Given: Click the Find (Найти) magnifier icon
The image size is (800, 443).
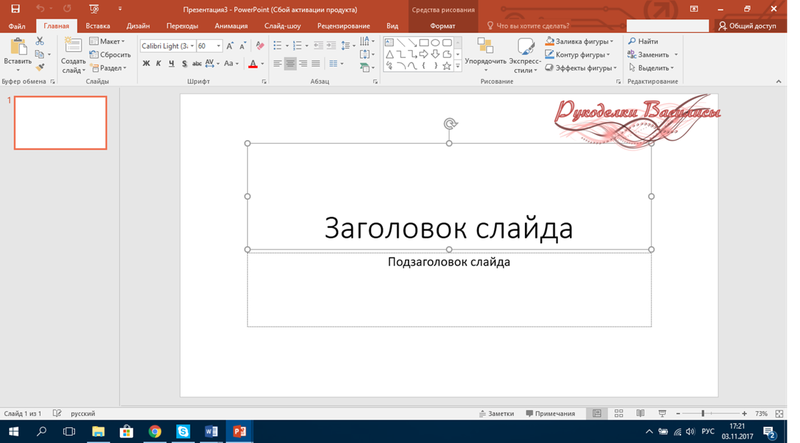Looking at the screenshot, I should tap(632, 41).
